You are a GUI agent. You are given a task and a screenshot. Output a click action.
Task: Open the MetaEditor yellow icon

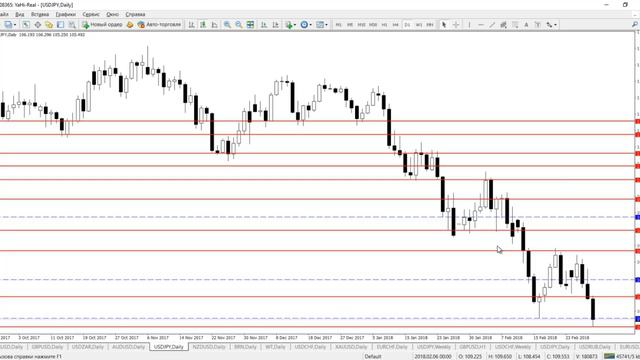coord(130,25)
